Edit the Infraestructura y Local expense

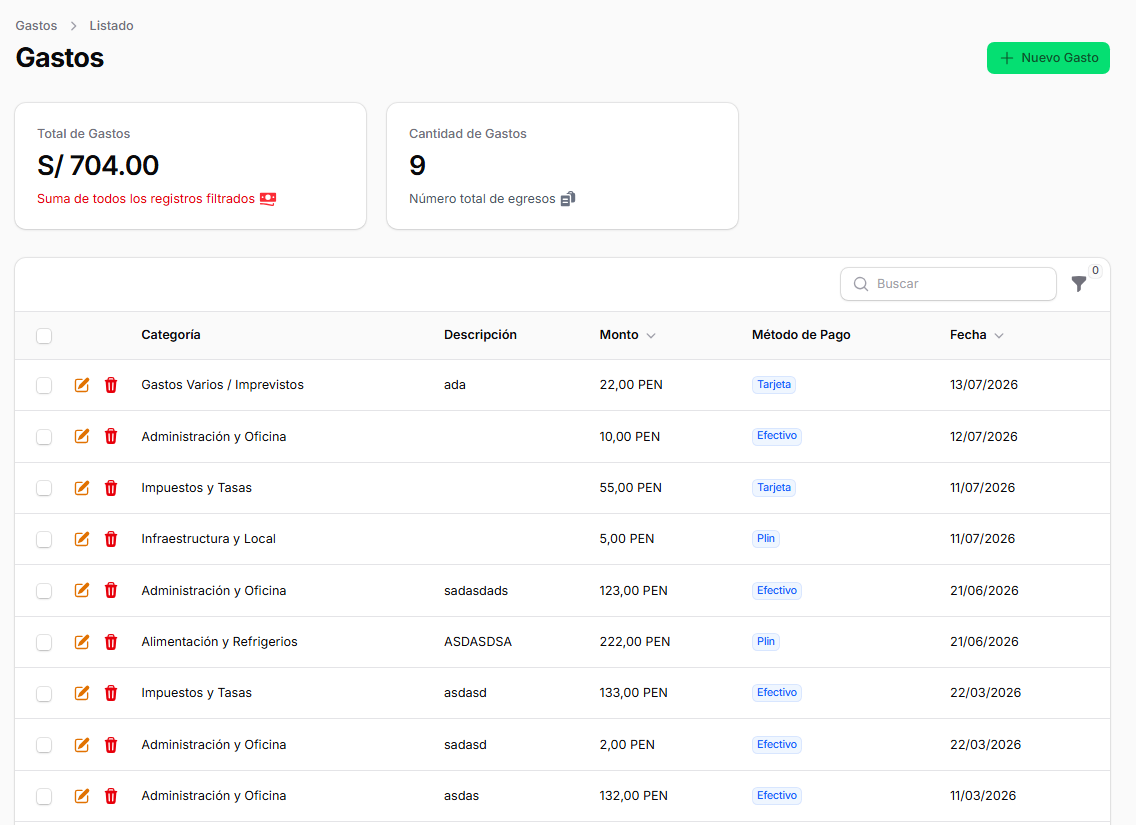(82, 539)
